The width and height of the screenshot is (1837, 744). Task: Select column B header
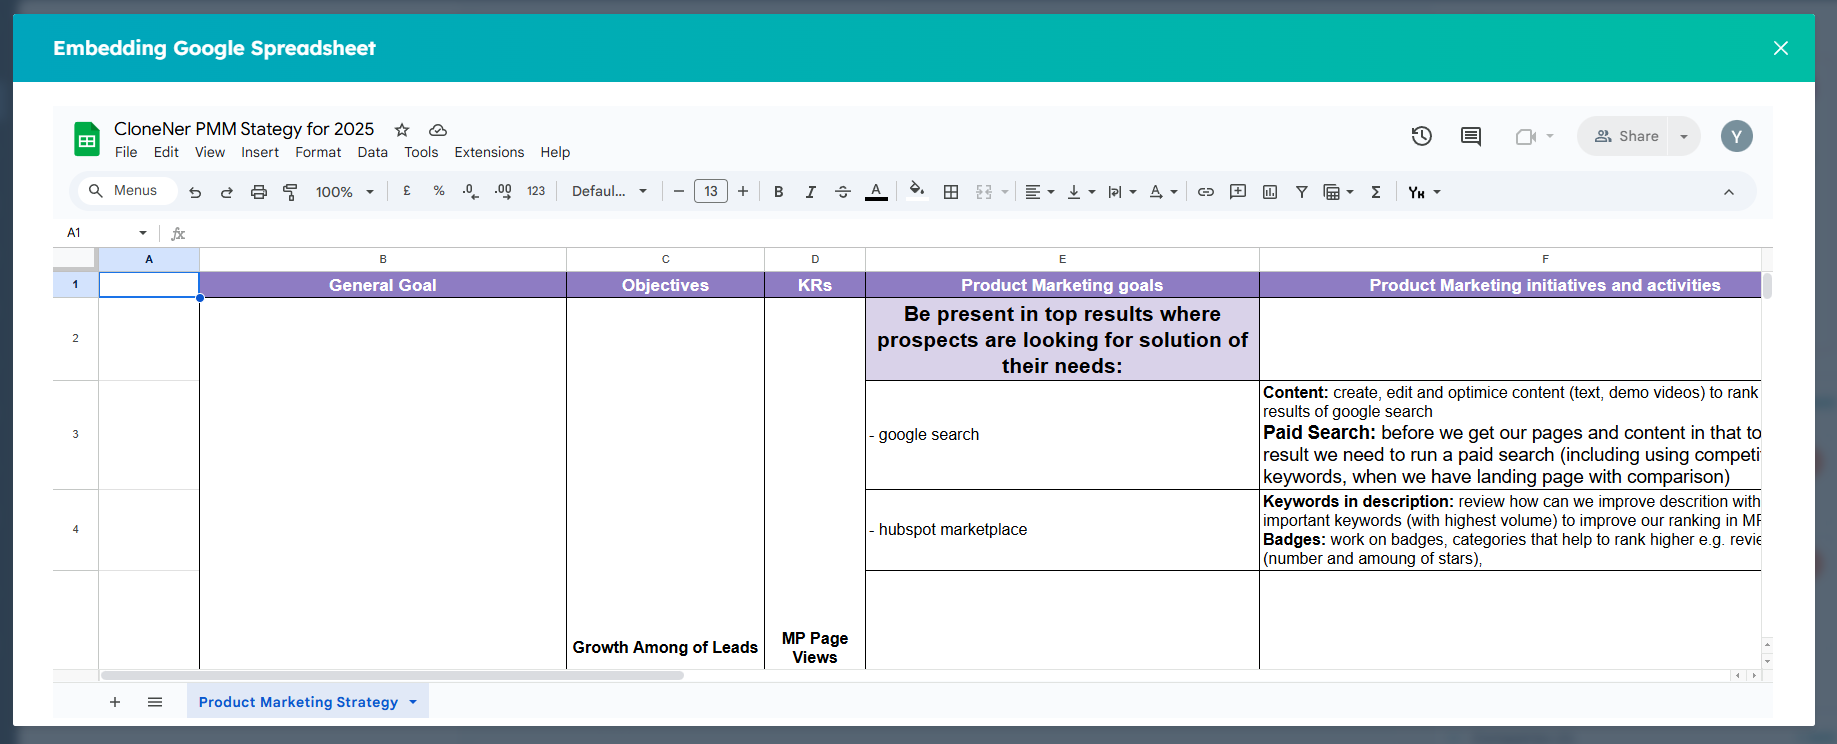click(383, 259)
